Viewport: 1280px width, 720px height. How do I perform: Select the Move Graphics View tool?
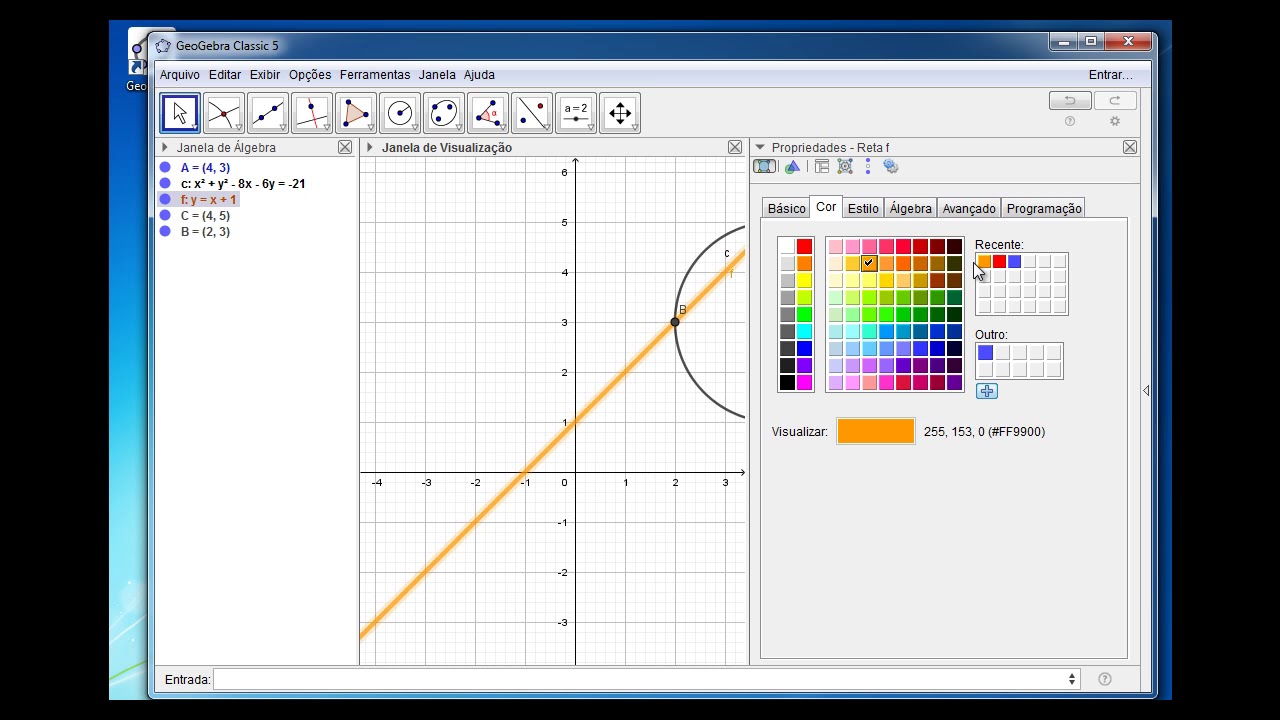tap(620, 113)
